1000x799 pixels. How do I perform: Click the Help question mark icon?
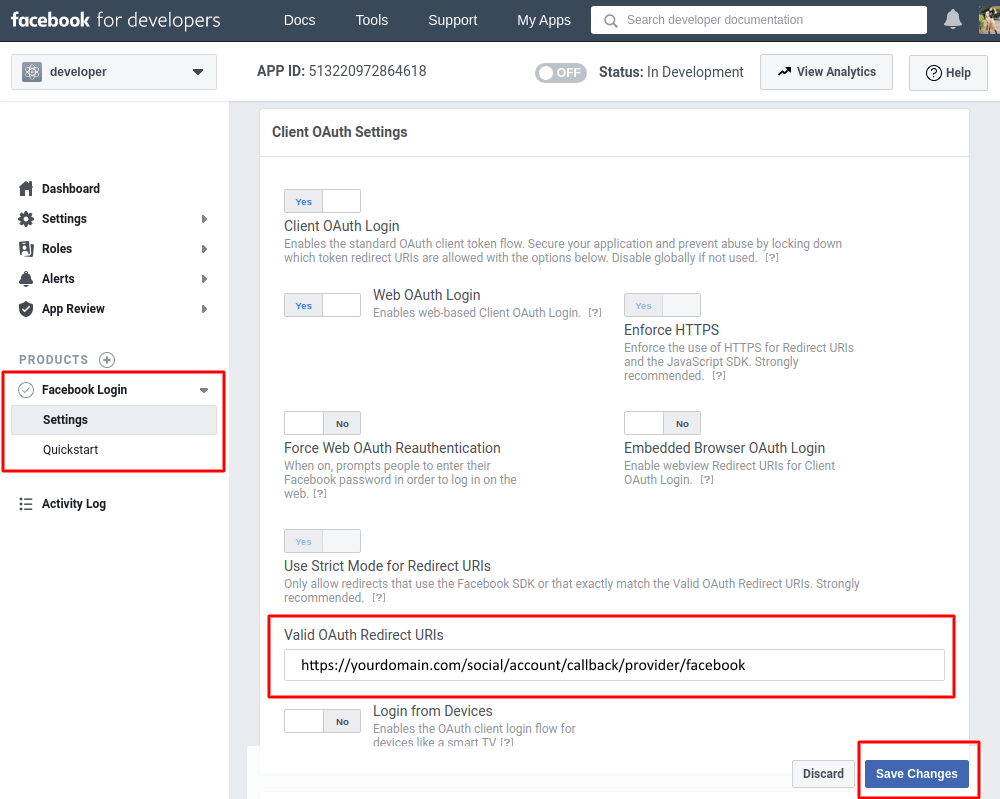[934, 73]
